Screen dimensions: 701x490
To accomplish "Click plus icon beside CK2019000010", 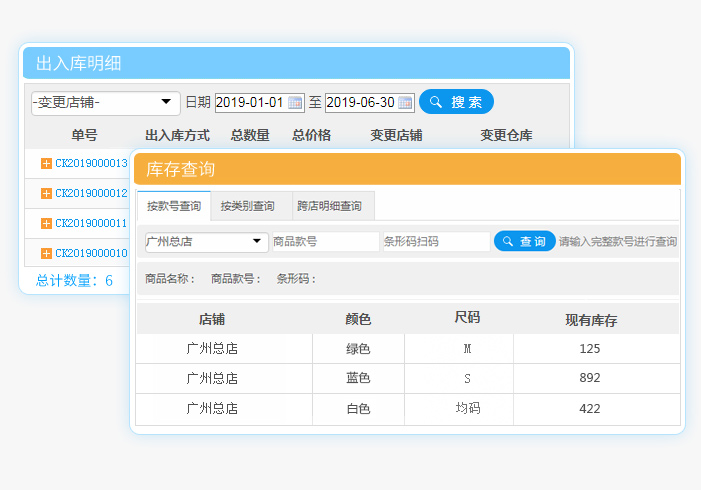I will [x=46, y=253].
